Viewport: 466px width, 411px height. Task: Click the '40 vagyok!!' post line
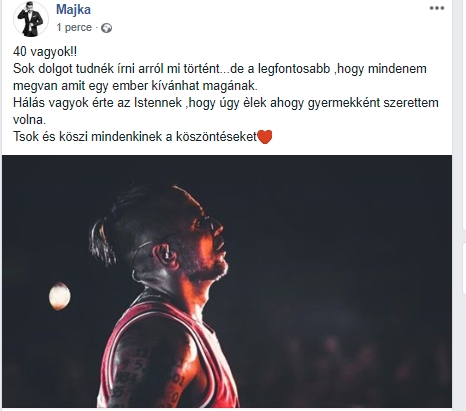tap(45, 52)
